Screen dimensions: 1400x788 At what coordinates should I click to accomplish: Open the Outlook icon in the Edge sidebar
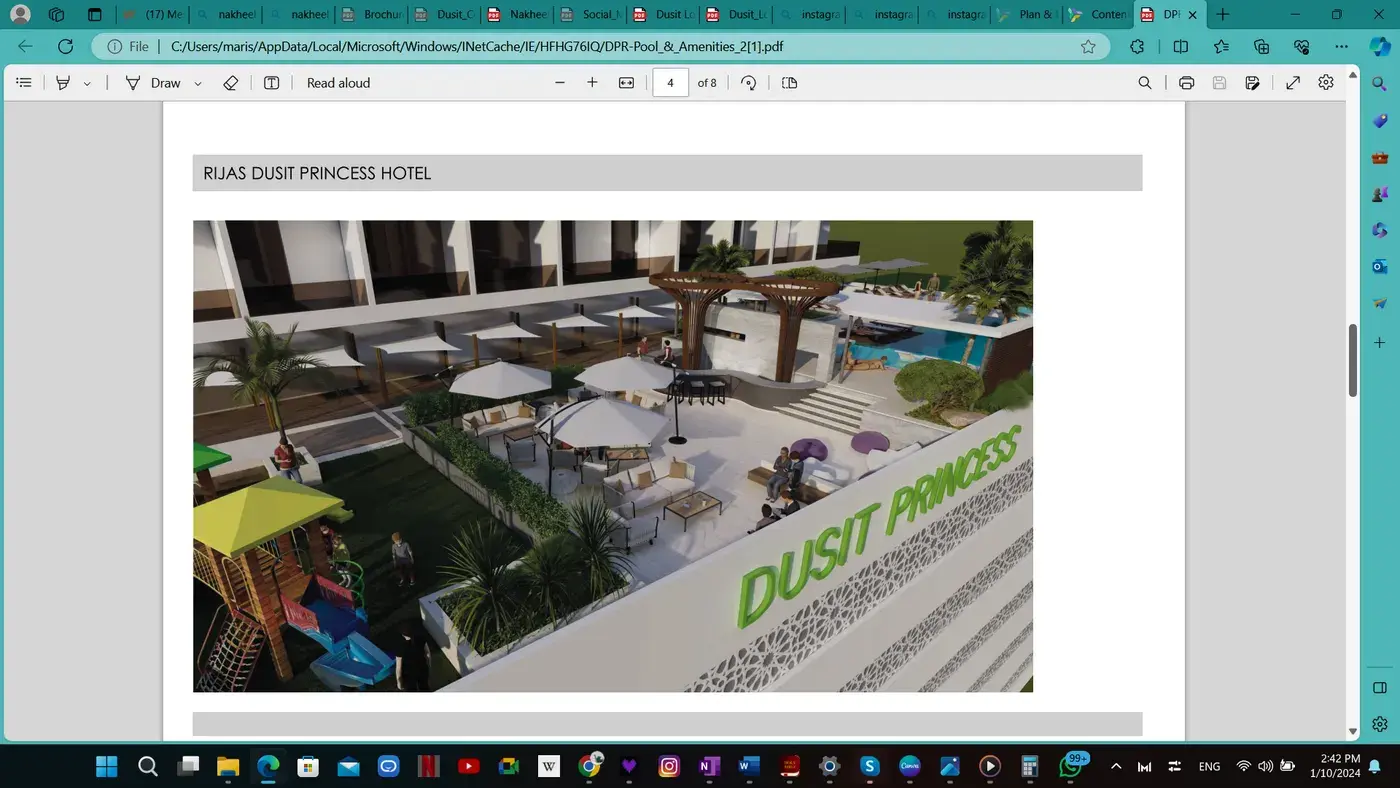(x=1380, y=266)
